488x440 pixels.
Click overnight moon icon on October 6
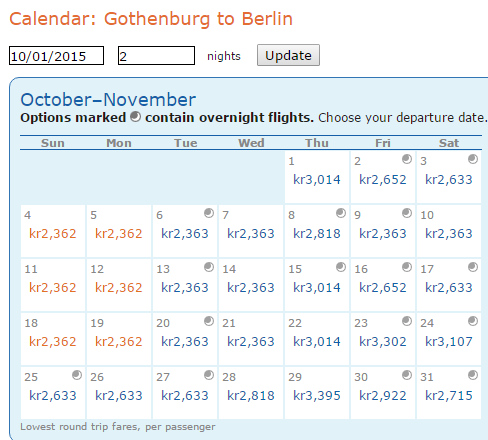(209, 213)
